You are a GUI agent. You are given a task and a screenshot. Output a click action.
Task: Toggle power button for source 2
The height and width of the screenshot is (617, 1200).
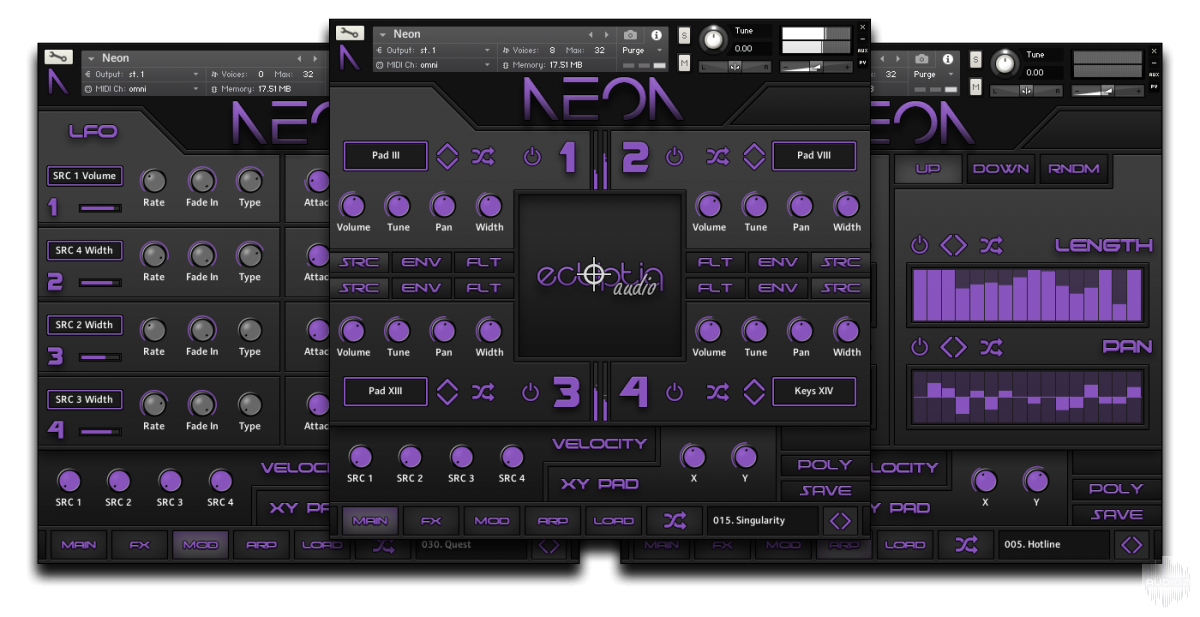(x=675, y=157)
